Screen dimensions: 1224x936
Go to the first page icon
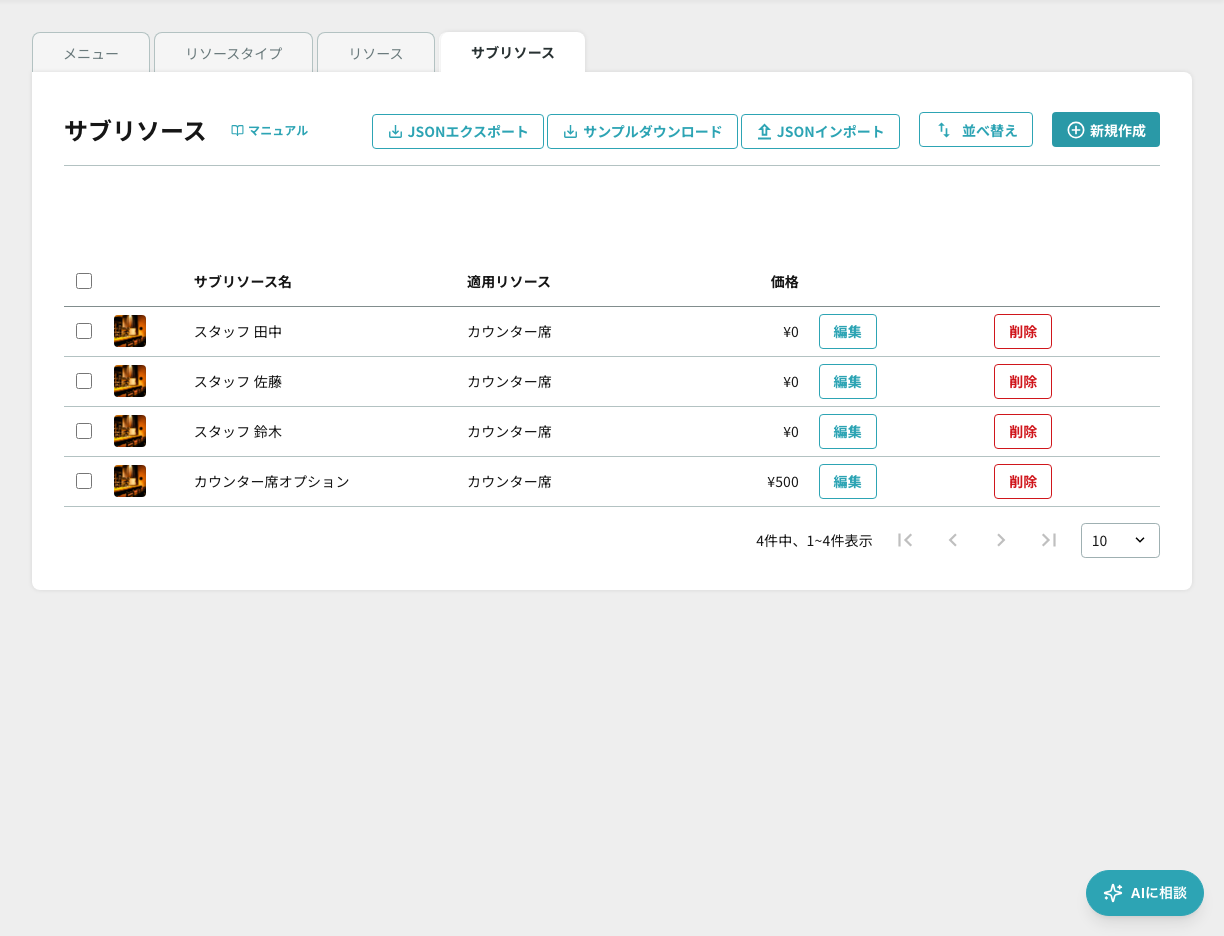pos(905,540)
